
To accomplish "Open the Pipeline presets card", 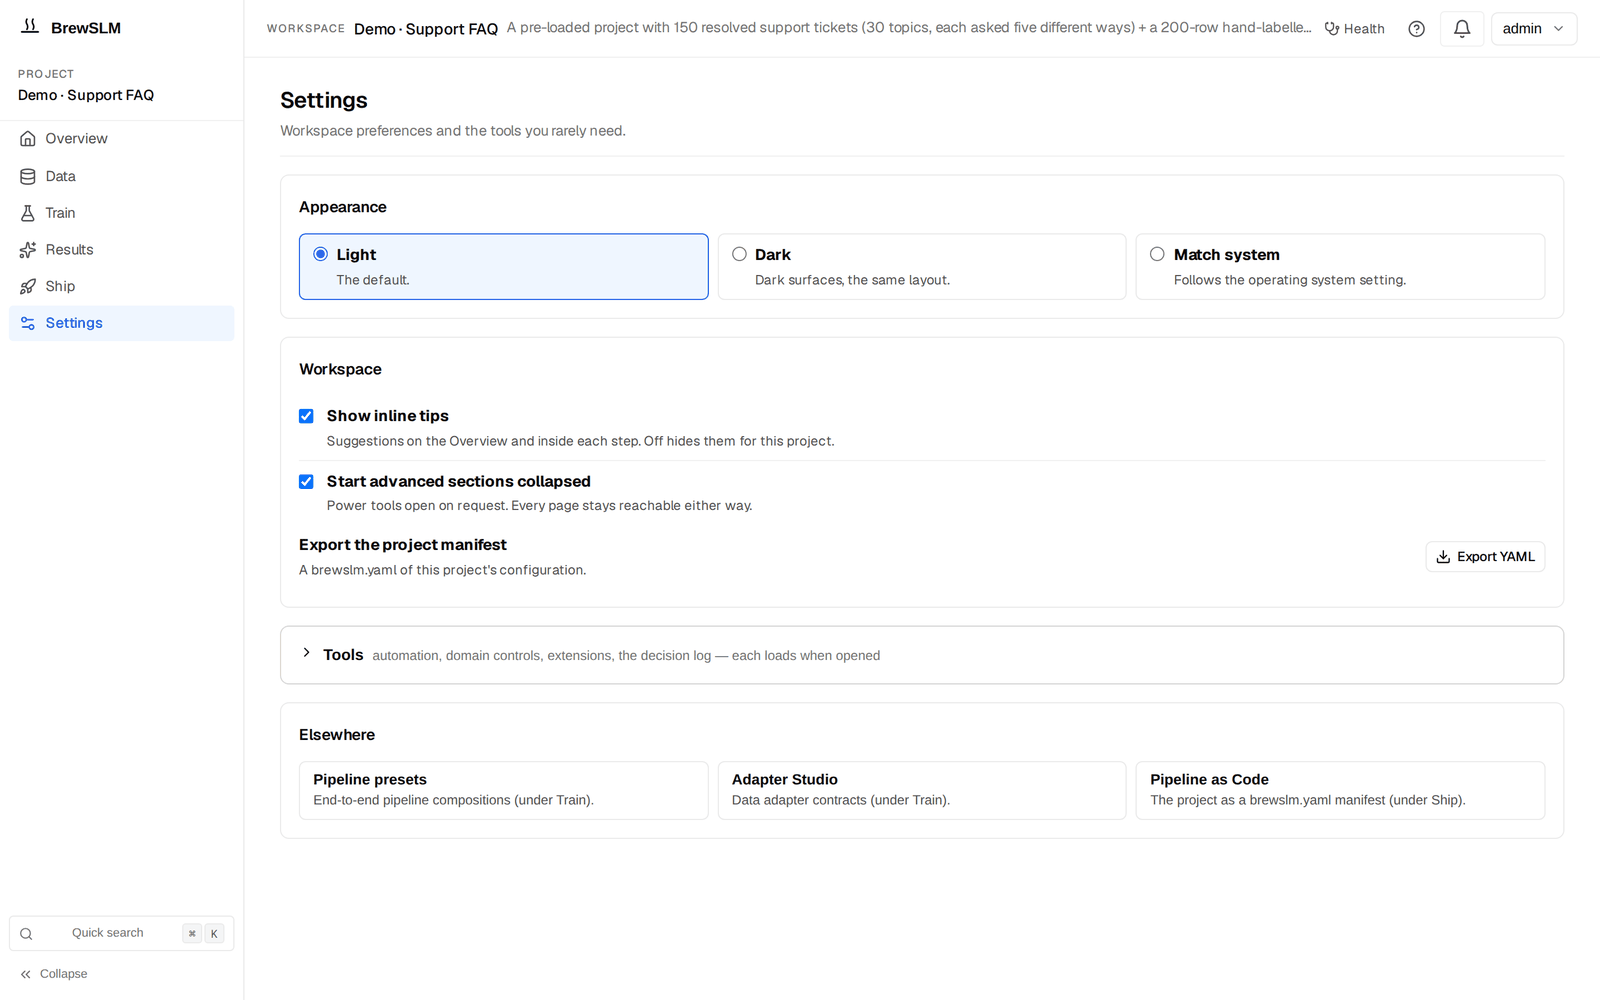I will (503, 790).
